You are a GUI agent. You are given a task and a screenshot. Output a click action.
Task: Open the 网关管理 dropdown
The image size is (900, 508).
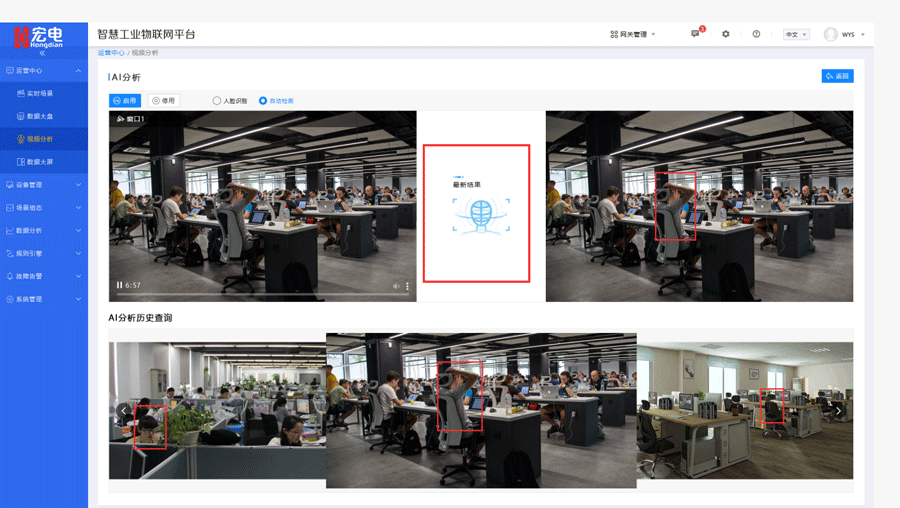pyautogui.click(x=632, y=34)
